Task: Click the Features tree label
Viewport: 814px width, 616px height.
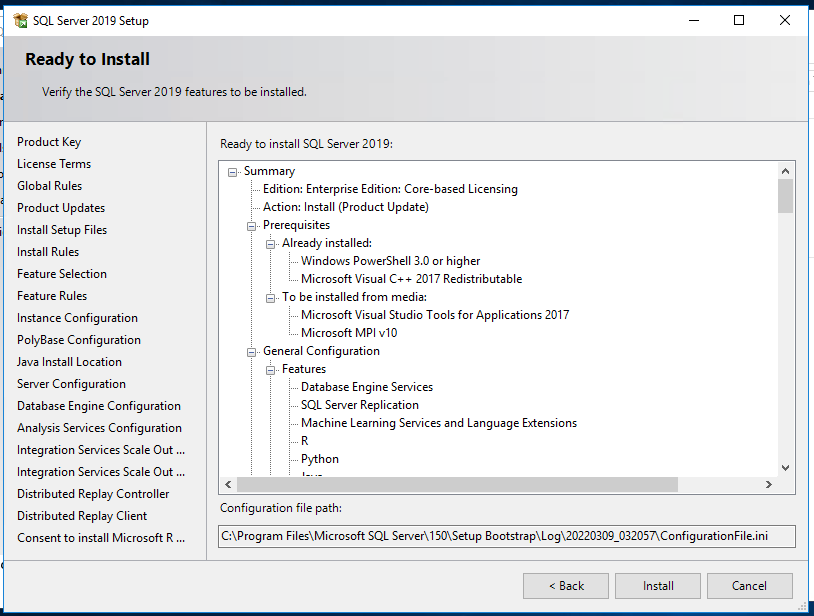Action: click(x=304, y=369)
